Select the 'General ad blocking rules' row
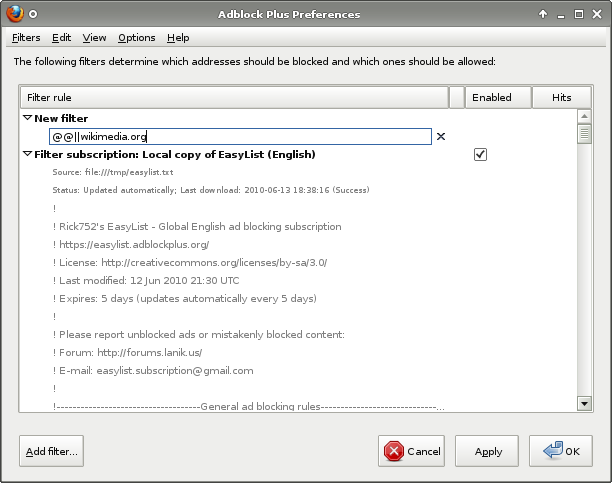This screenshot has width=612, height=483. tap(299, 406)
